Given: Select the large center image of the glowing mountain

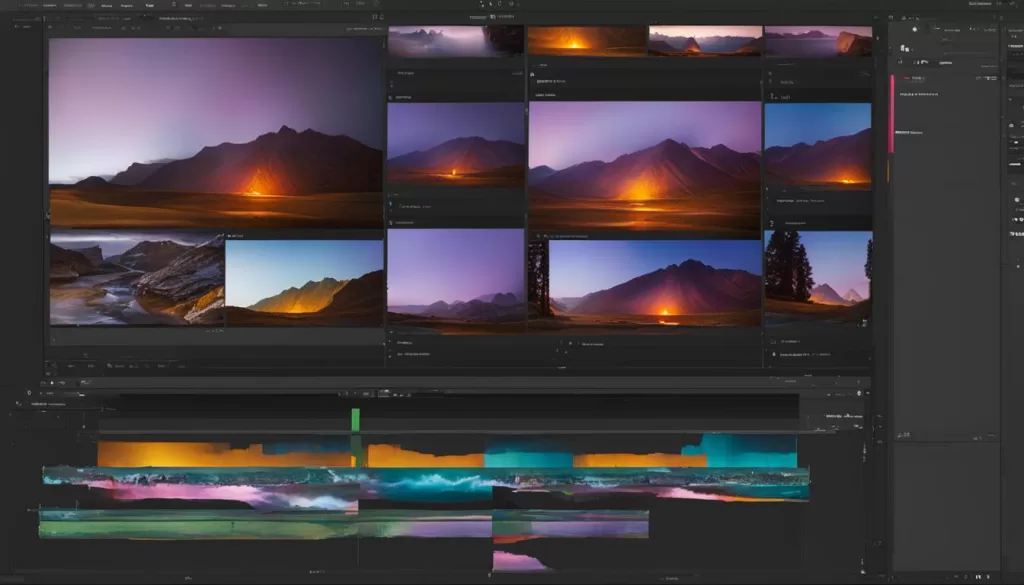Looking at the screenshot, I should click(x=645, y=165).
